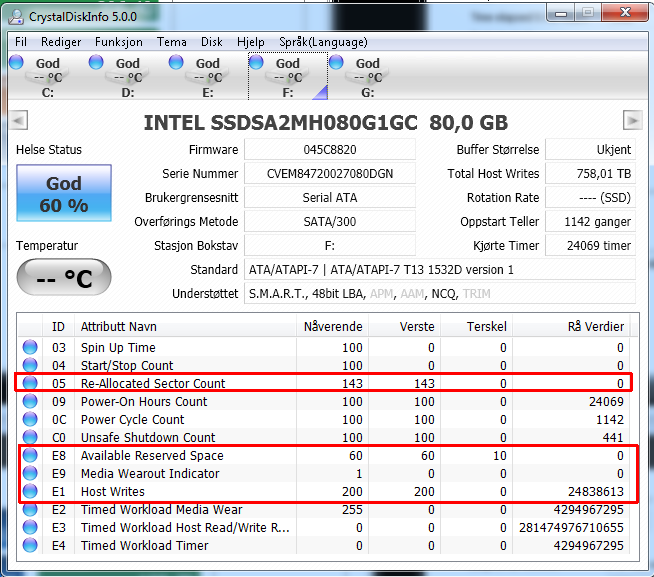Image resolution: width=654 pixels, height=577 pixels.
Task: Click status icon for Timed Workload Host Read/Write
Action: tap(30, 527)
